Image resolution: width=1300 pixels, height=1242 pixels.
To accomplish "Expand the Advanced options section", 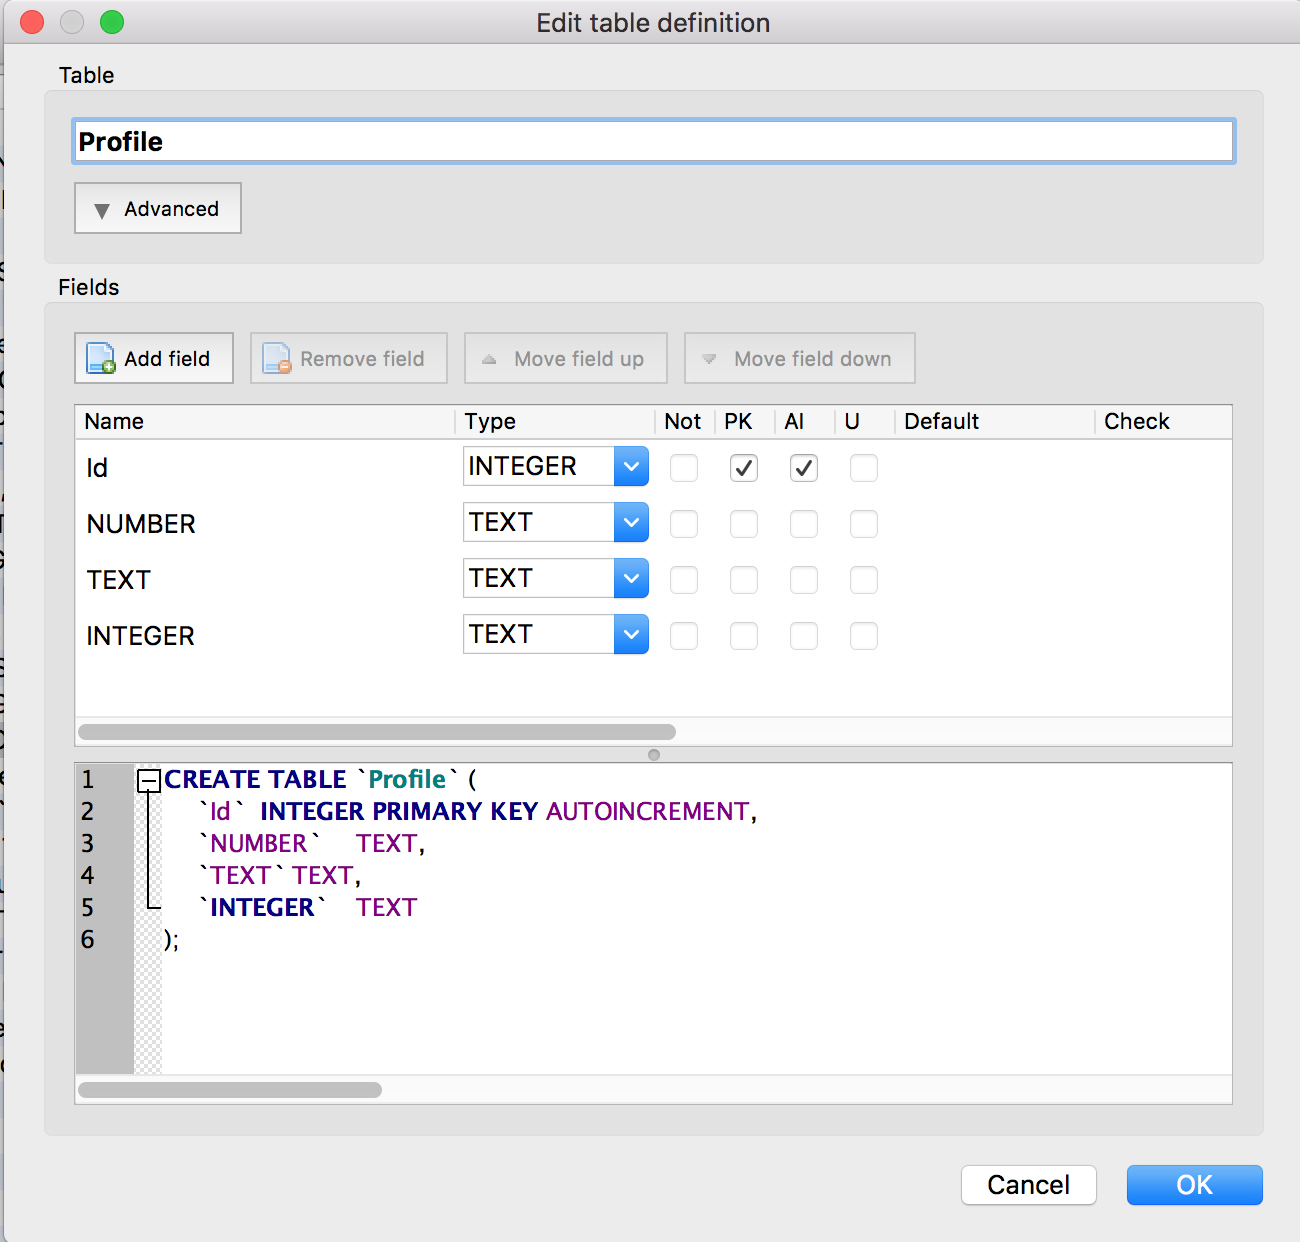I will point(158,208).
